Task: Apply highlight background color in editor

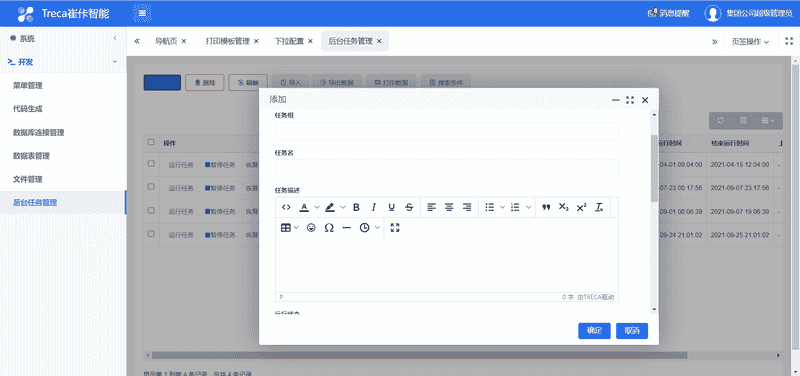Action: point(330,207)
